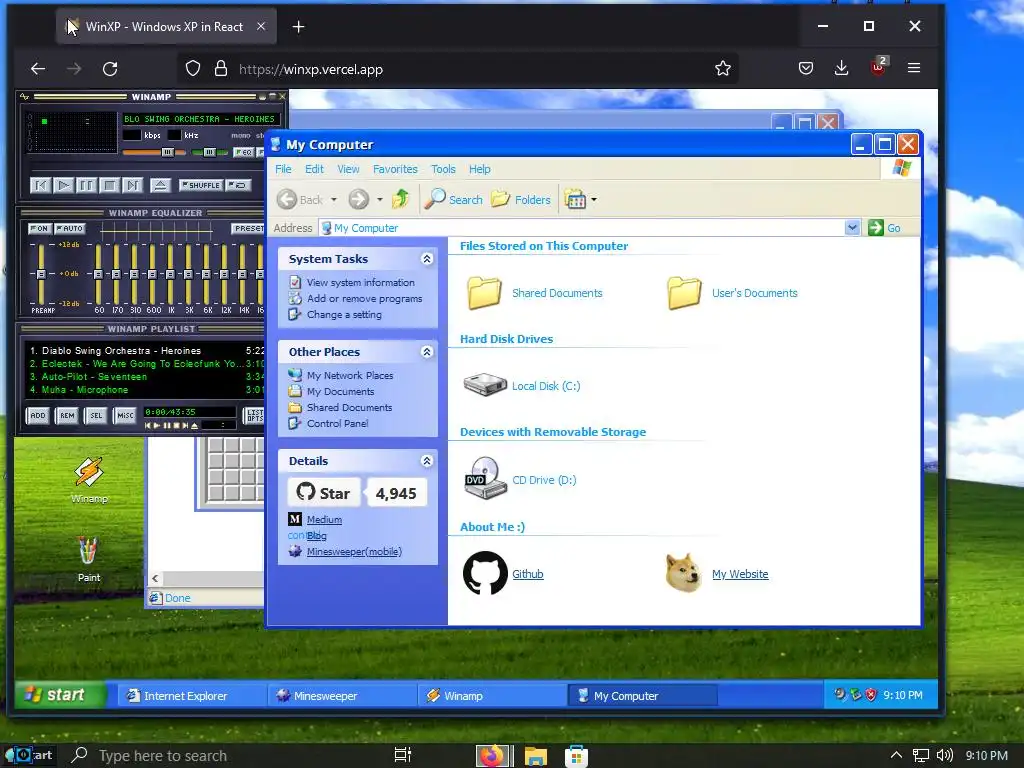1024x768 pixels.
Task: Open the Favorites menu
Action: (395, 169)
